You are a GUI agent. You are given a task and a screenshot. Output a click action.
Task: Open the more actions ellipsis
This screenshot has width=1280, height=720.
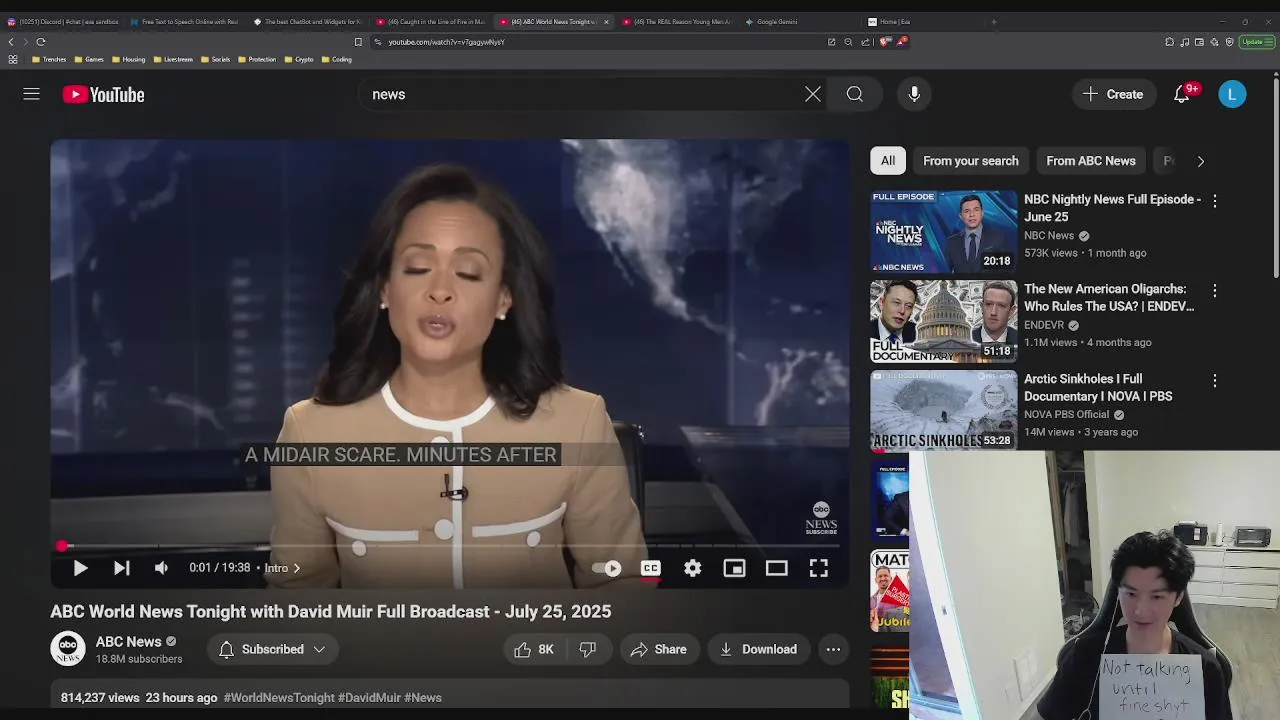[x=833, y=649]
